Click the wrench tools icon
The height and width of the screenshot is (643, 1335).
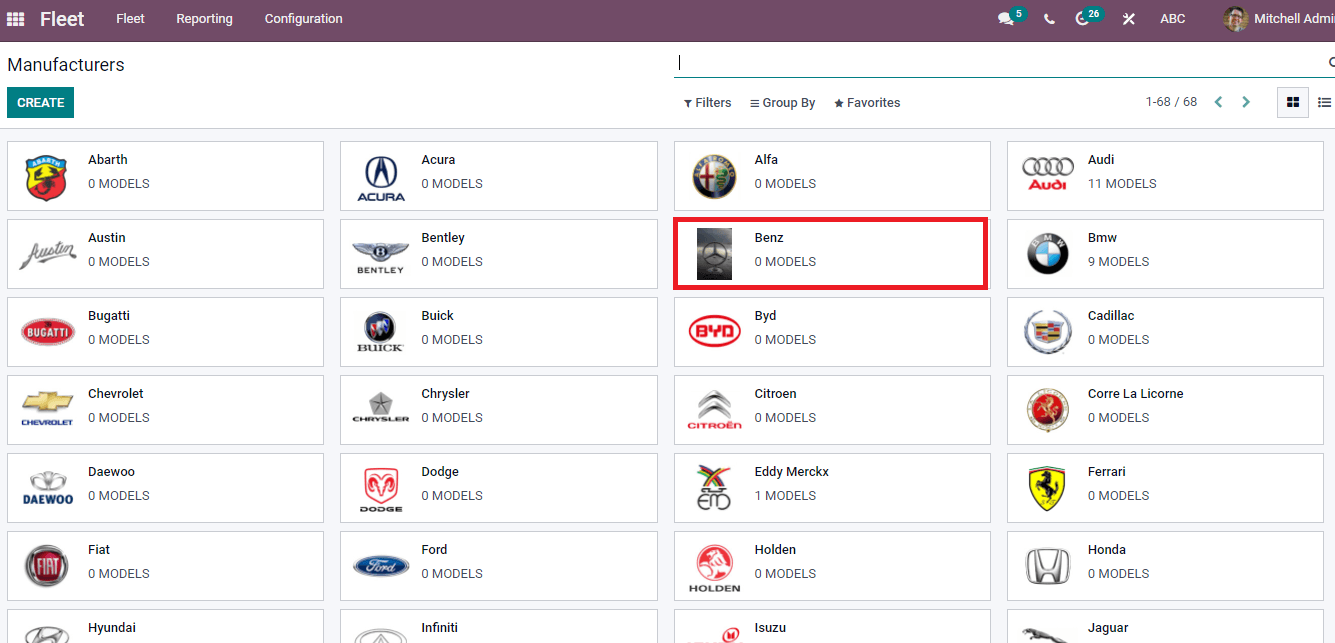[1128, 19]
